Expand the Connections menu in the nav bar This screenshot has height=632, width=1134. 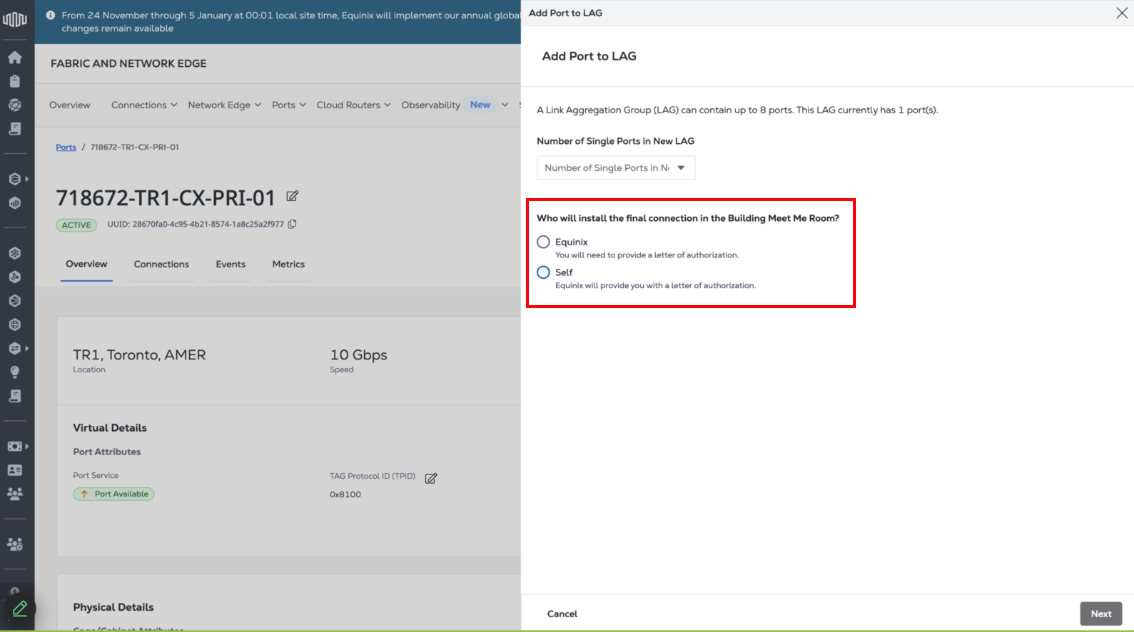point(144,105)
